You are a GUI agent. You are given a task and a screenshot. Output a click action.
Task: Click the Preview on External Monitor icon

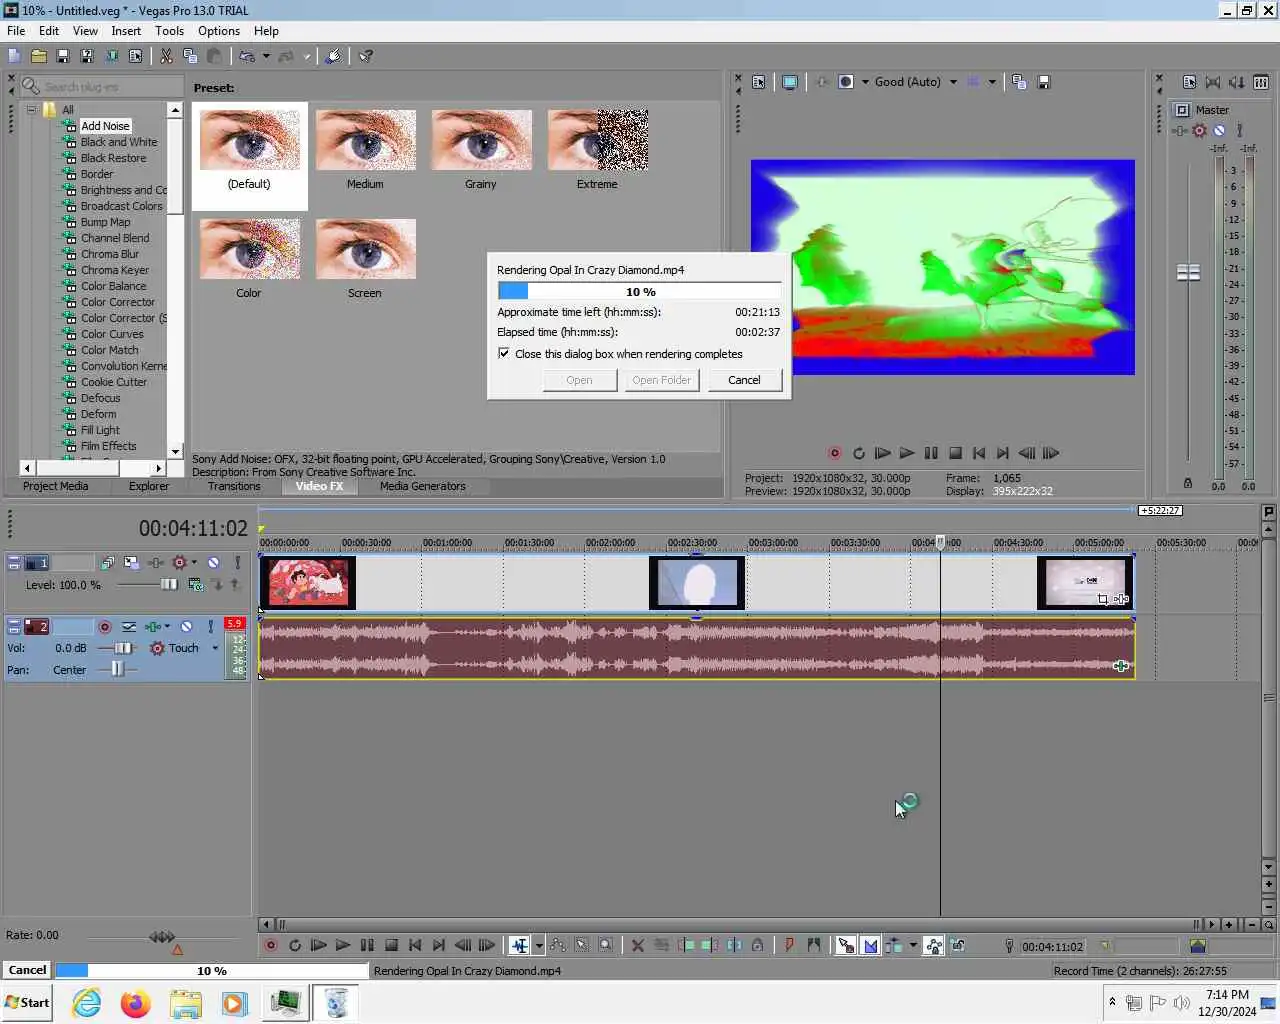point(790,82)
